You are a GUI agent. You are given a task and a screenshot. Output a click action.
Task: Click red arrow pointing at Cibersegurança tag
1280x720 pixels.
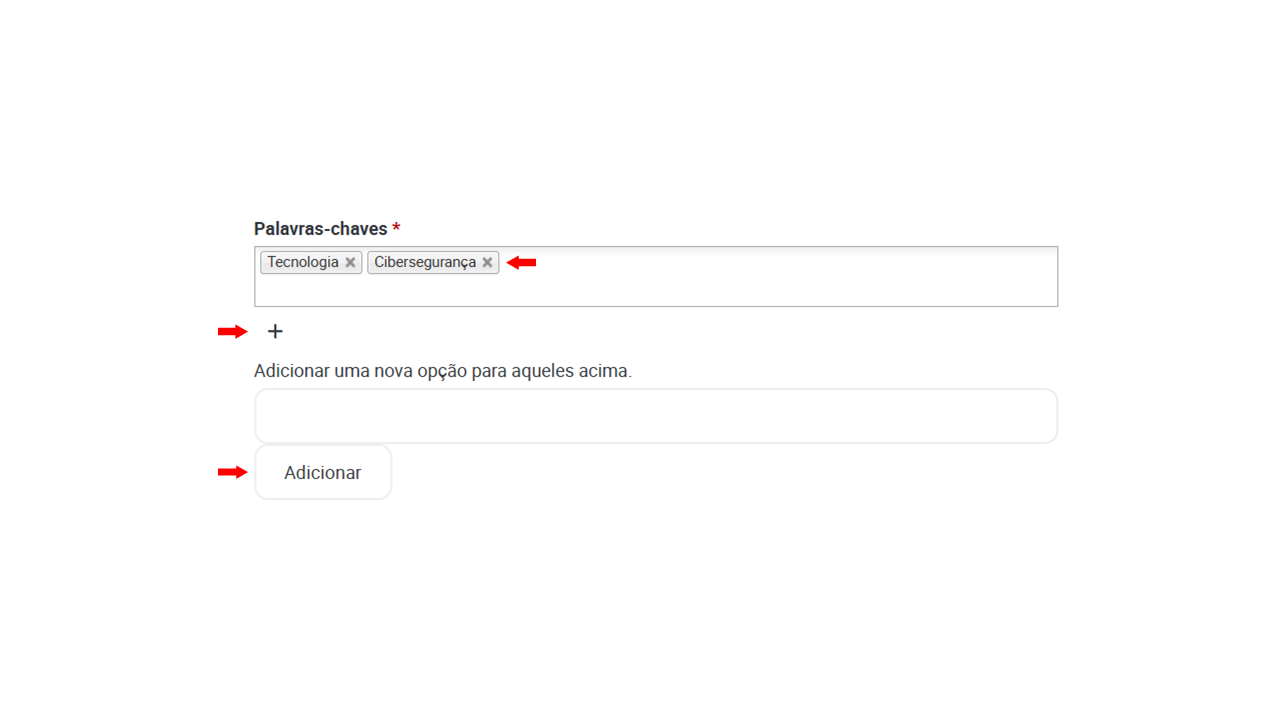(x=521, y=262)
